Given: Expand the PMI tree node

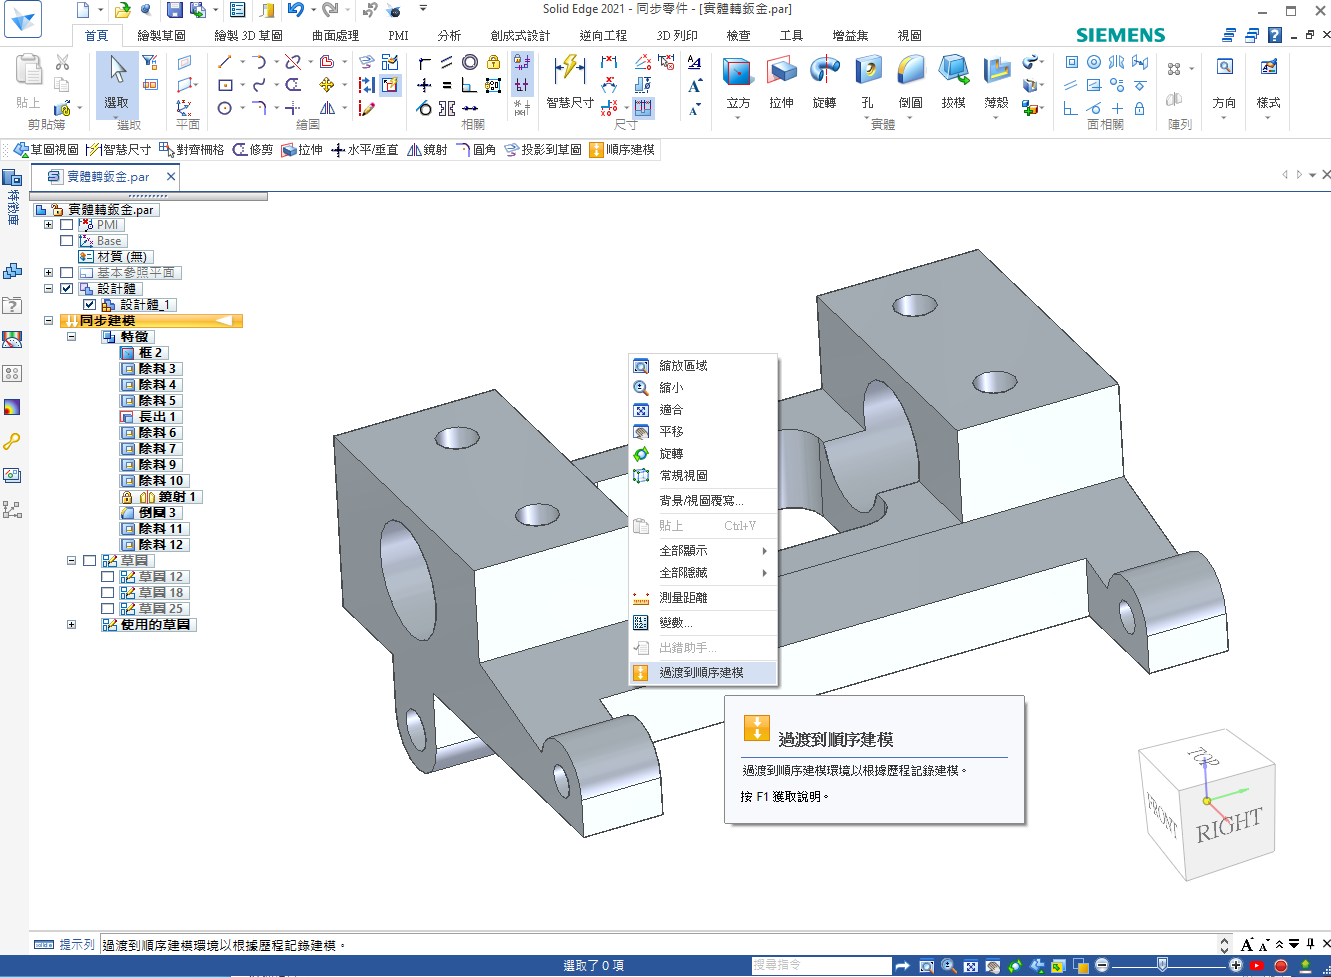Looking at the screenshot, I should 48,225.
